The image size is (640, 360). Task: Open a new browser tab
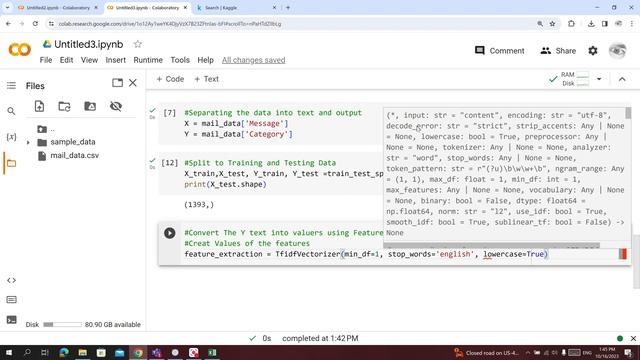pos(288,7)
